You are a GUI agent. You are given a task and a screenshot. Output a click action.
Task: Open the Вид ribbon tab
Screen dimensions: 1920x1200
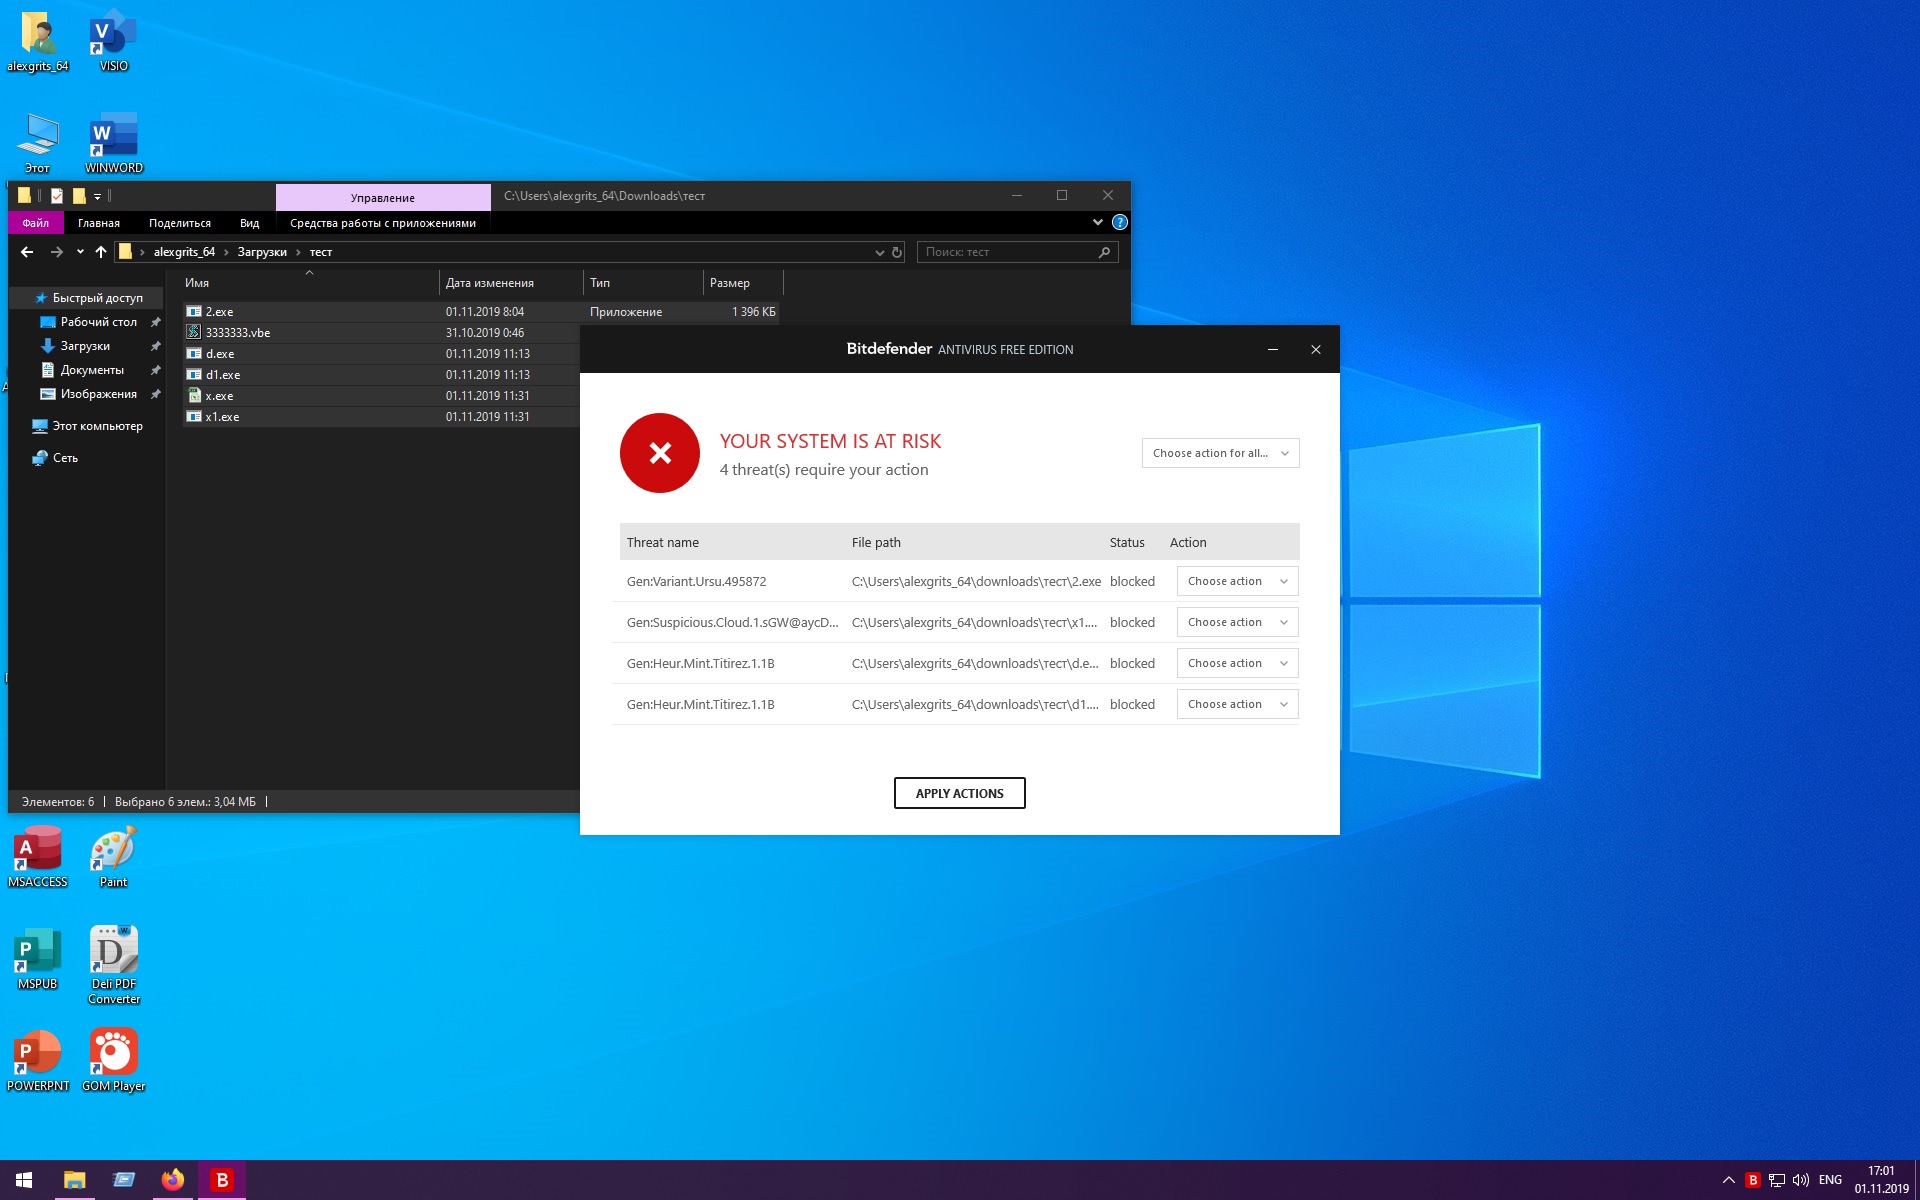click(x=249, y=223)
